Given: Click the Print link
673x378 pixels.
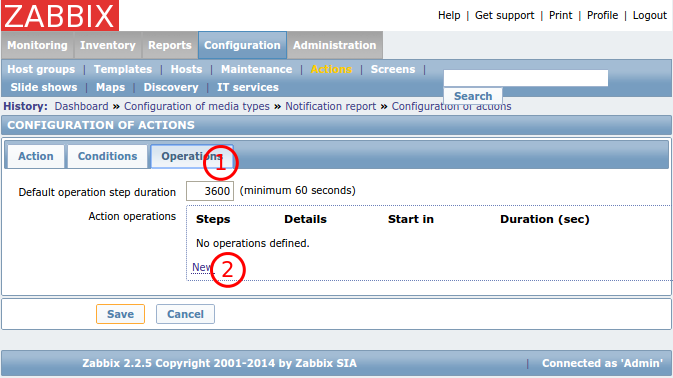Looking at the screenshot, I should (561, 15).
